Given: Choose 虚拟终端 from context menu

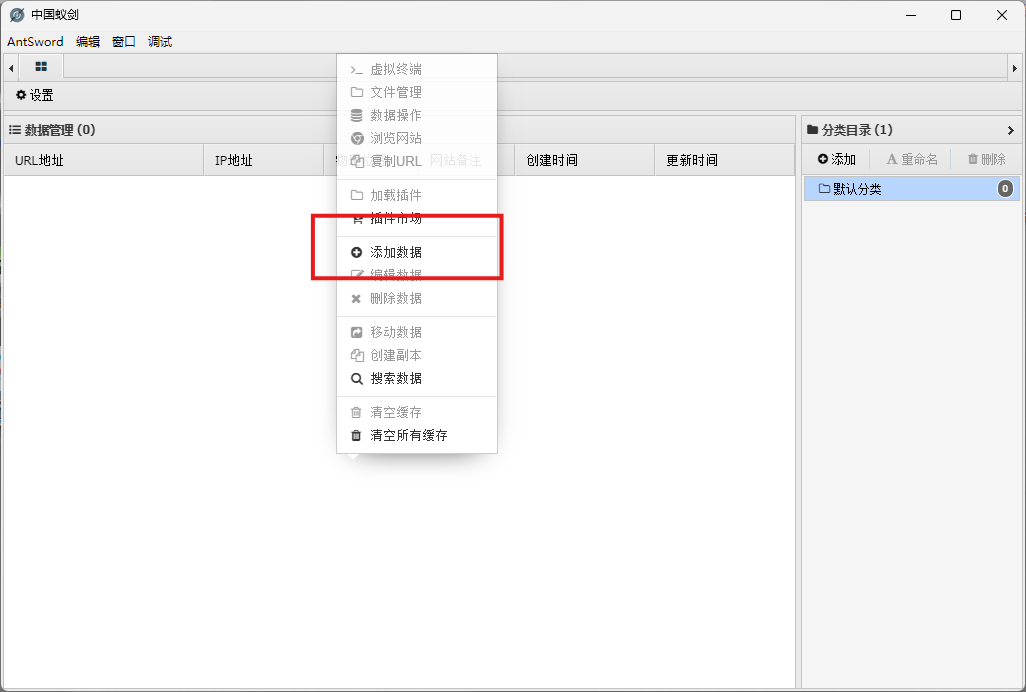Looking at the screenshot, I should click(x=417, y=69).
